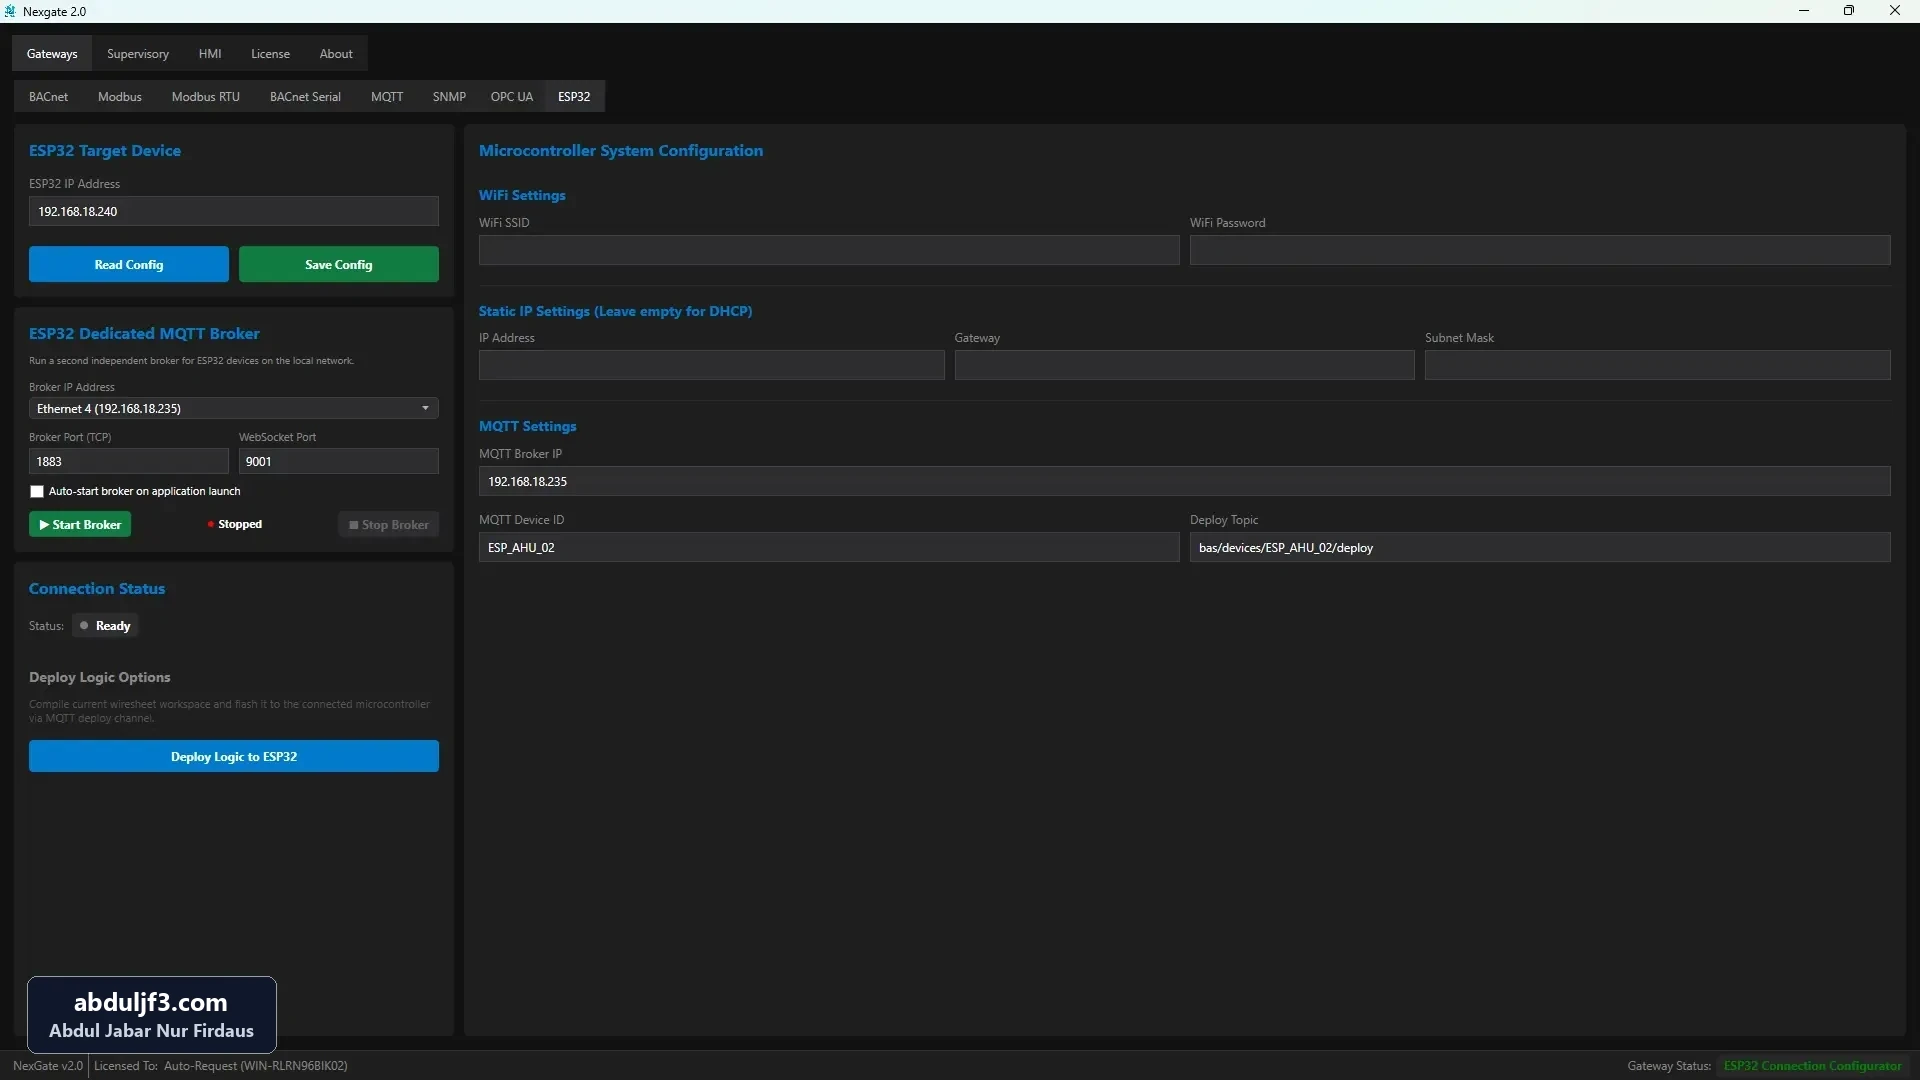Open the OPC UA tab
This screenshot has width=1920, height=1080.
coord(512,97)
